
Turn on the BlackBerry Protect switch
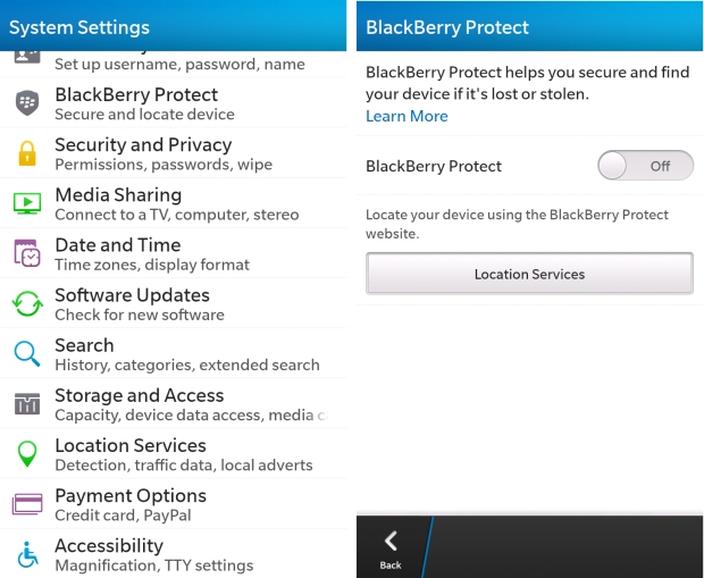pos(645,166)
